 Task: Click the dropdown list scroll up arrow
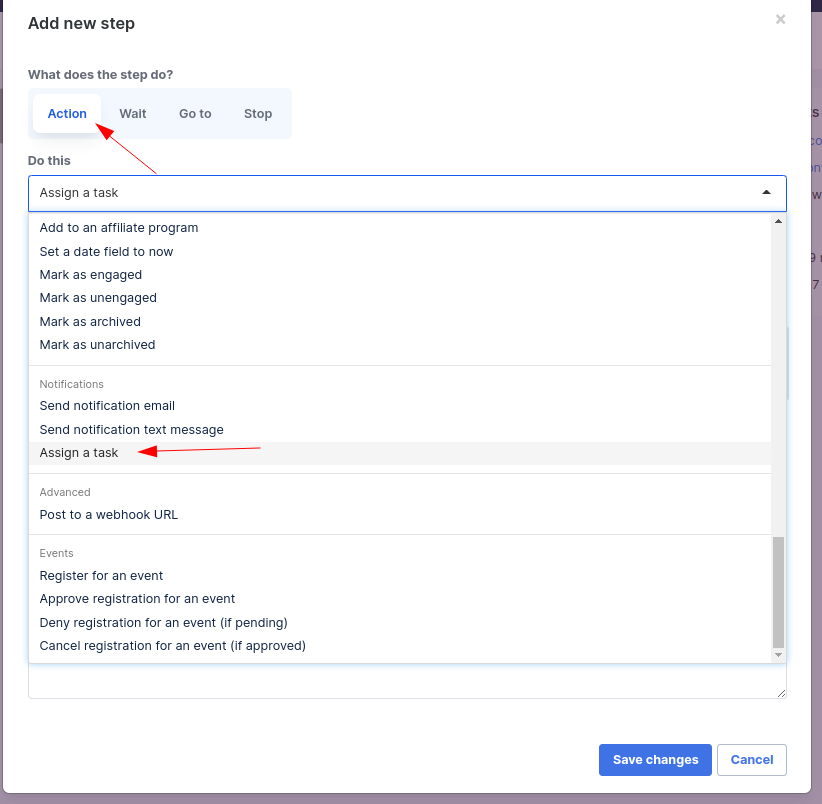coord(778,221)
